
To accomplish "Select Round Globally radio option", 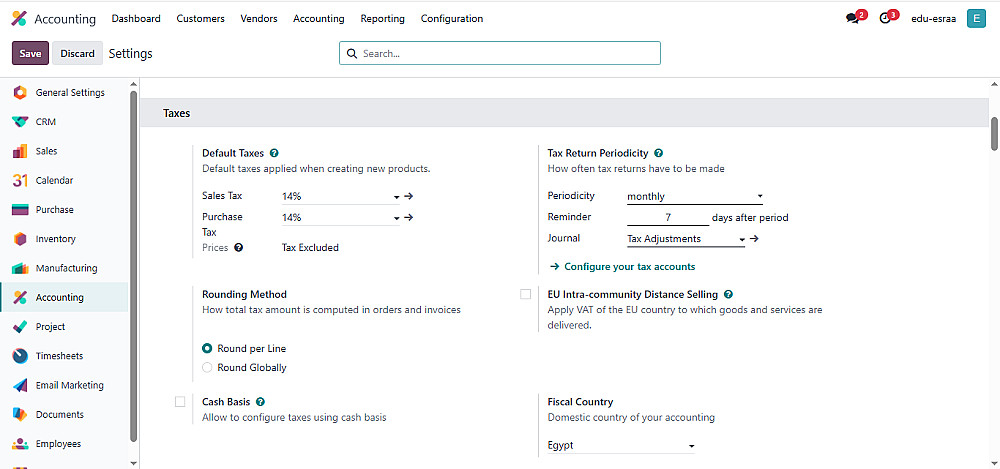I will 207,368.
